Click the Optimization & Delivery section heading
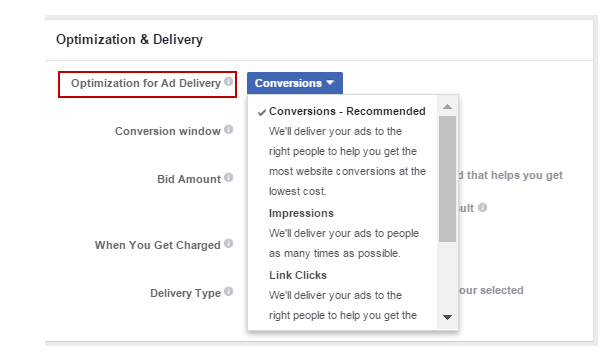Viewport: 611px width, 360px height. [129, 40]
